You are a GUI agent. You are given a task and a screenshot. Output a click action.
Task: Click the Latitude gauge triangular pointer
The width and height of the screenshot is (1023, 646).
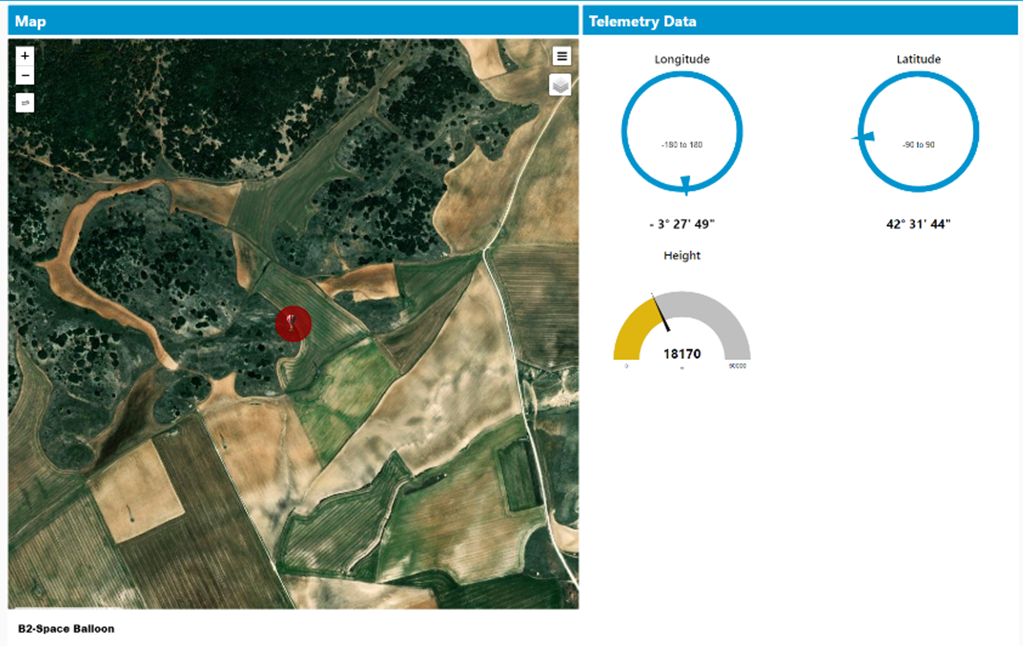coord(868,136)
